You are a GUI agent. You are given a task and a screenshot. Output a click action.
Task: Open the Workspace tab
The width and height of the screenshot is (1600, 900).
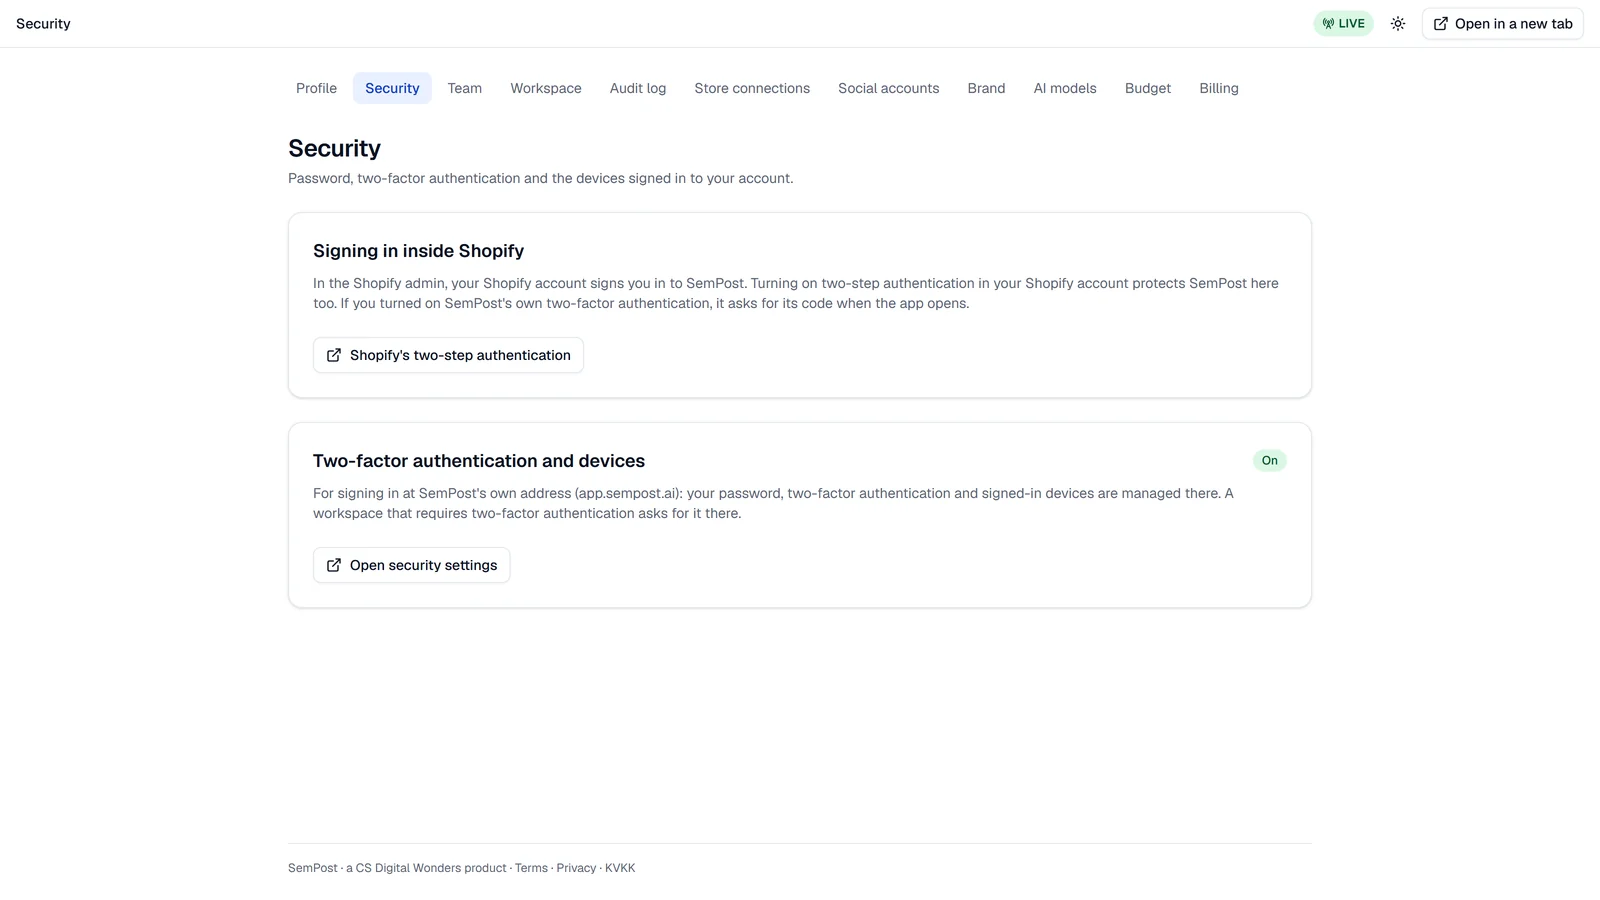[x=546, y=88]
